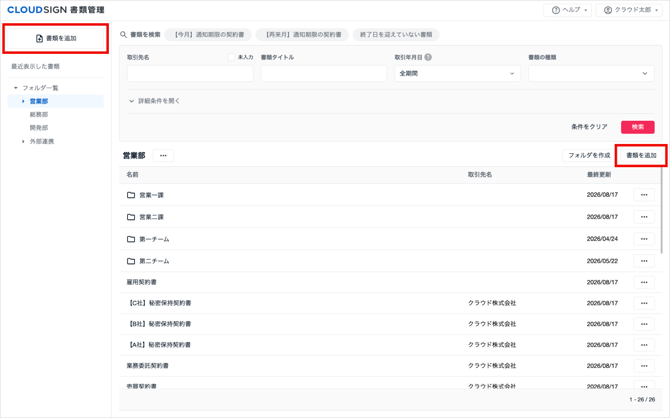
Task: Open the クラウド太郎 account menu
Action: pos(629,10)
